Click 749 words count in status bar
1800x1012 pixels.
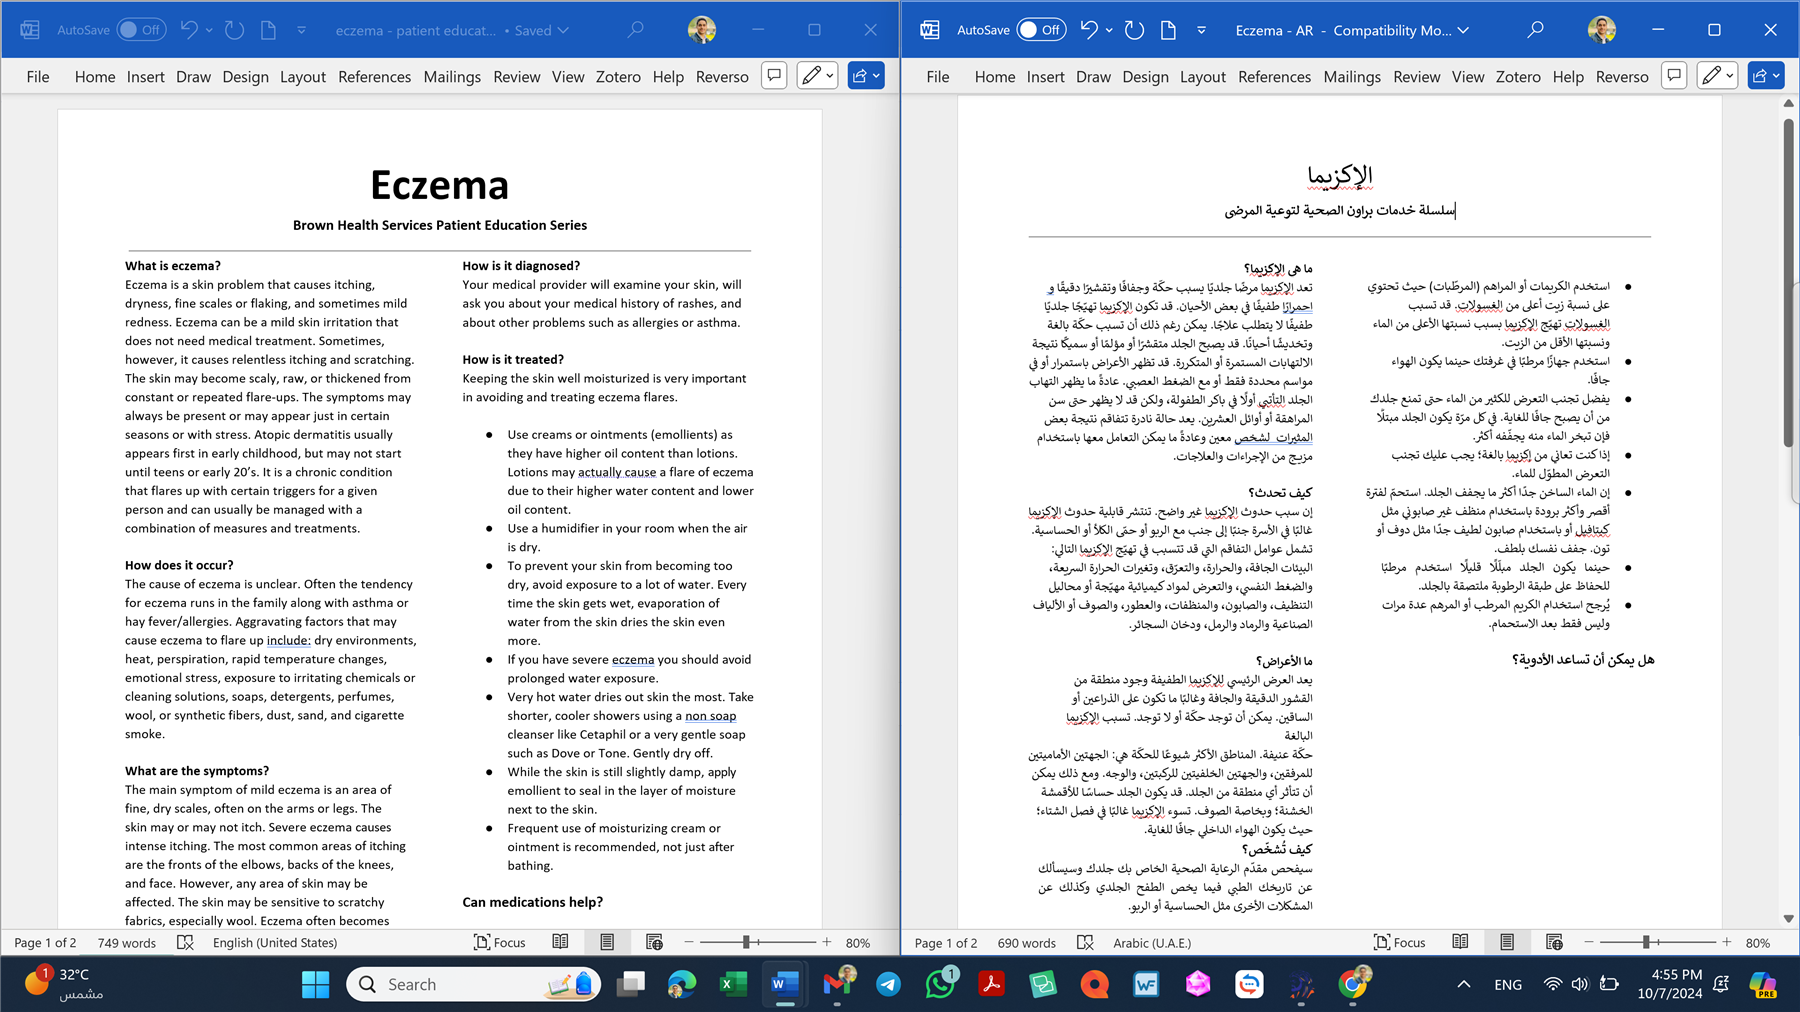point(127,942)
